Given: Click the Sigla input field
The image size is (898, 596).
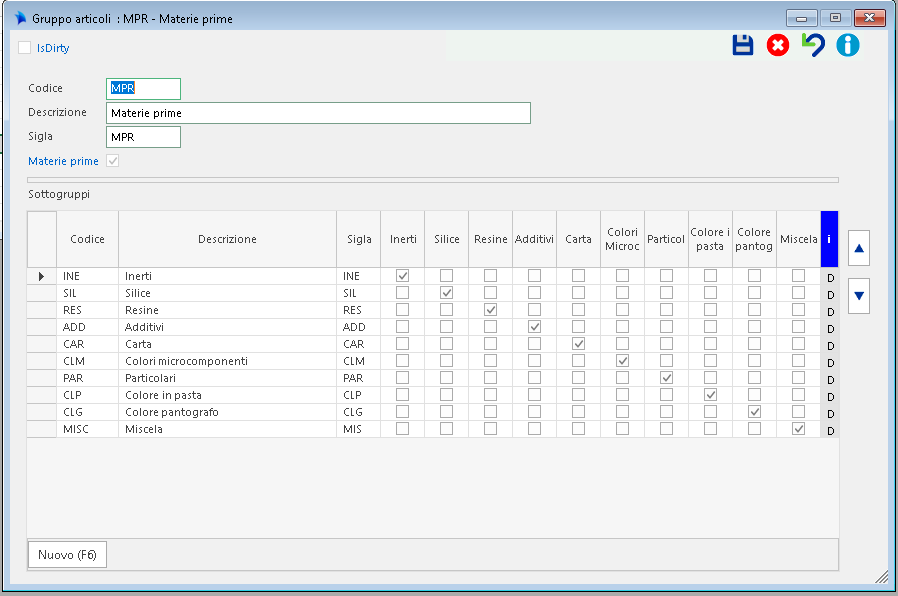Looking at the screenshot, I should click(143, 137).
